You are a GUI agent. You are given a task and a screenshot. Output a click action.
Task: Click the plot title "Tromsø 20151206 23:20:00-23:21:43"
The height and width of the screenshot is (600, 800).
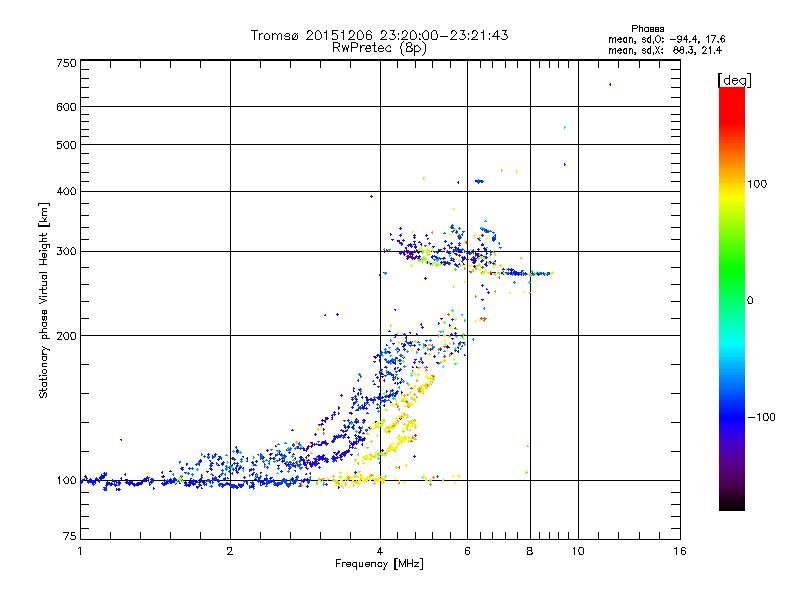pos(379,35)
